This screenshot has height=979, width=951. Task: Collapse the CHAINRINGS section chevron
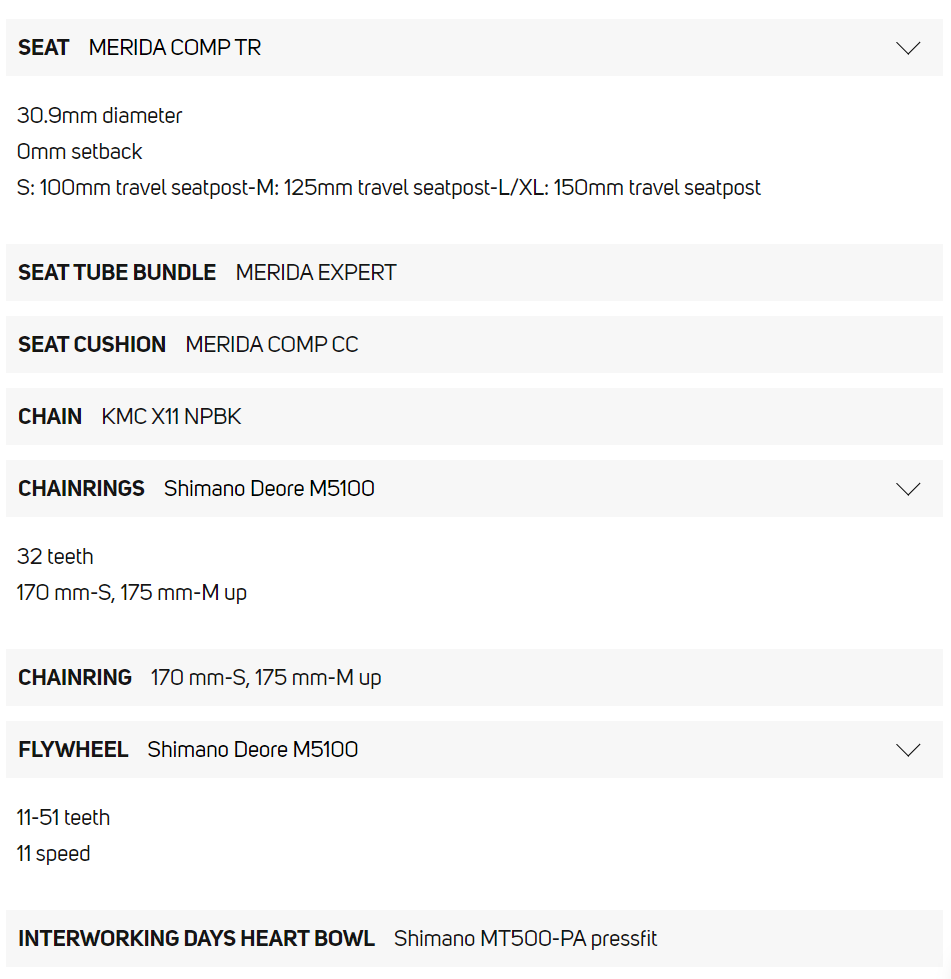pos(907,489)
